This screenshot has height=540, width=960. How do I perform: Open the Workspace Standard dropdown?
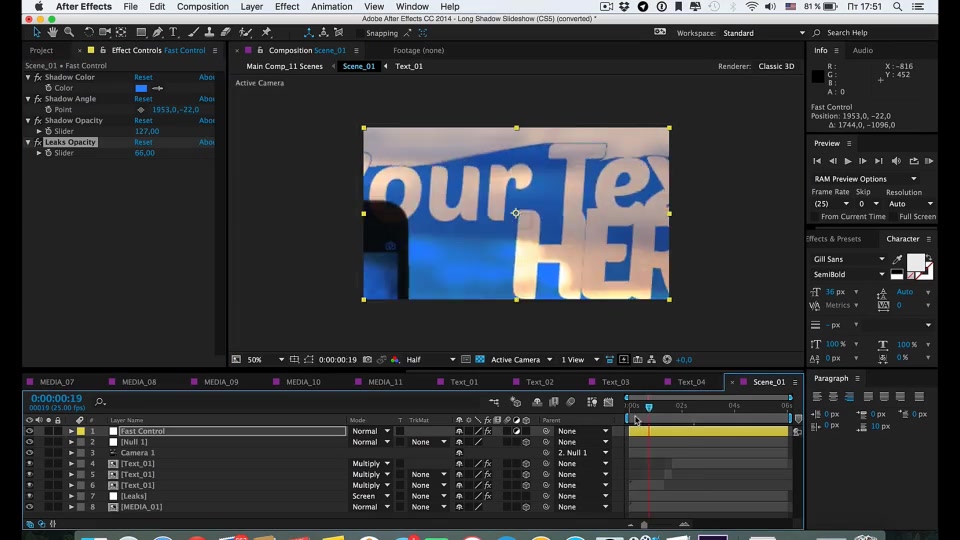(x=763, y=33)
